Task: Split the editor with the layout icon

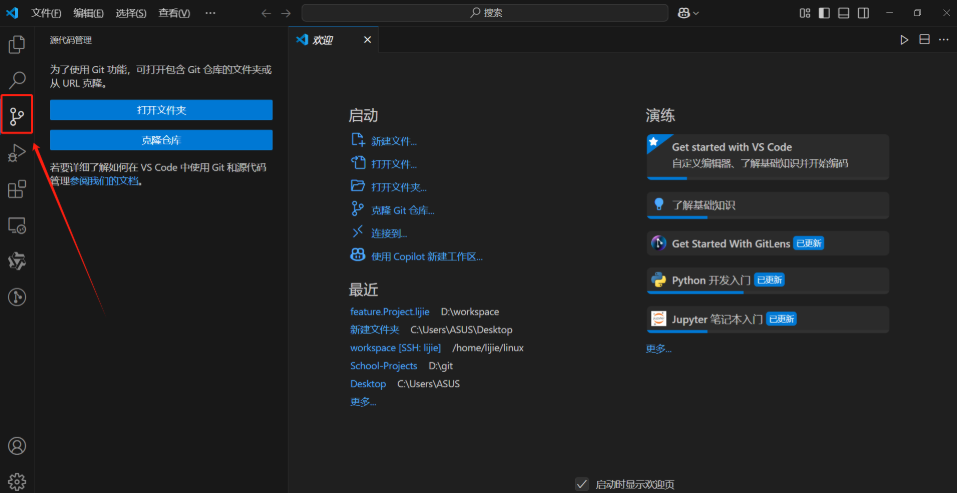Action: click(x=925, y=40)
